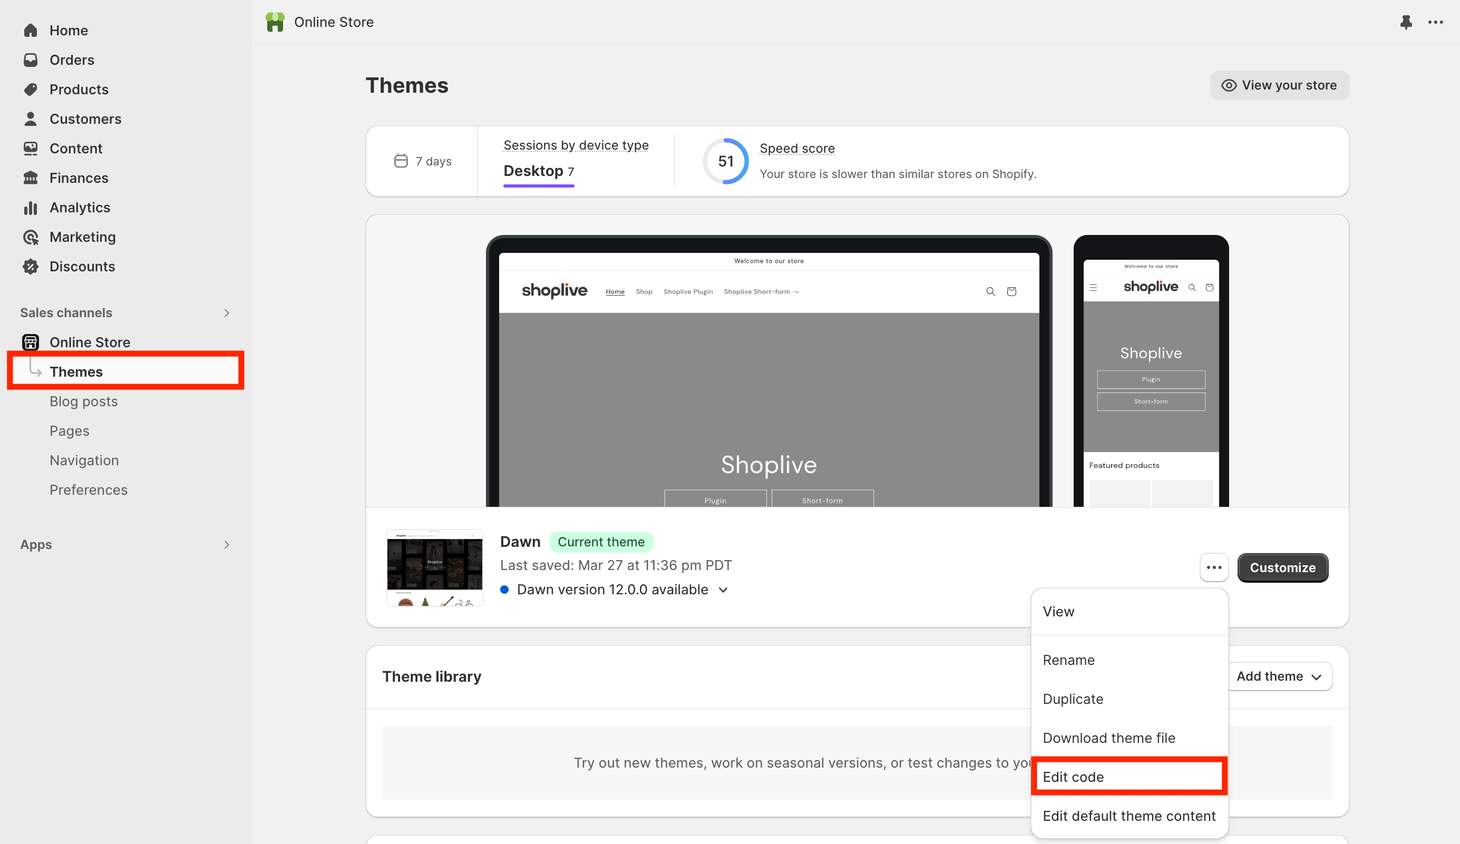Click the calendar icon beside 7 days

[401, 161]
